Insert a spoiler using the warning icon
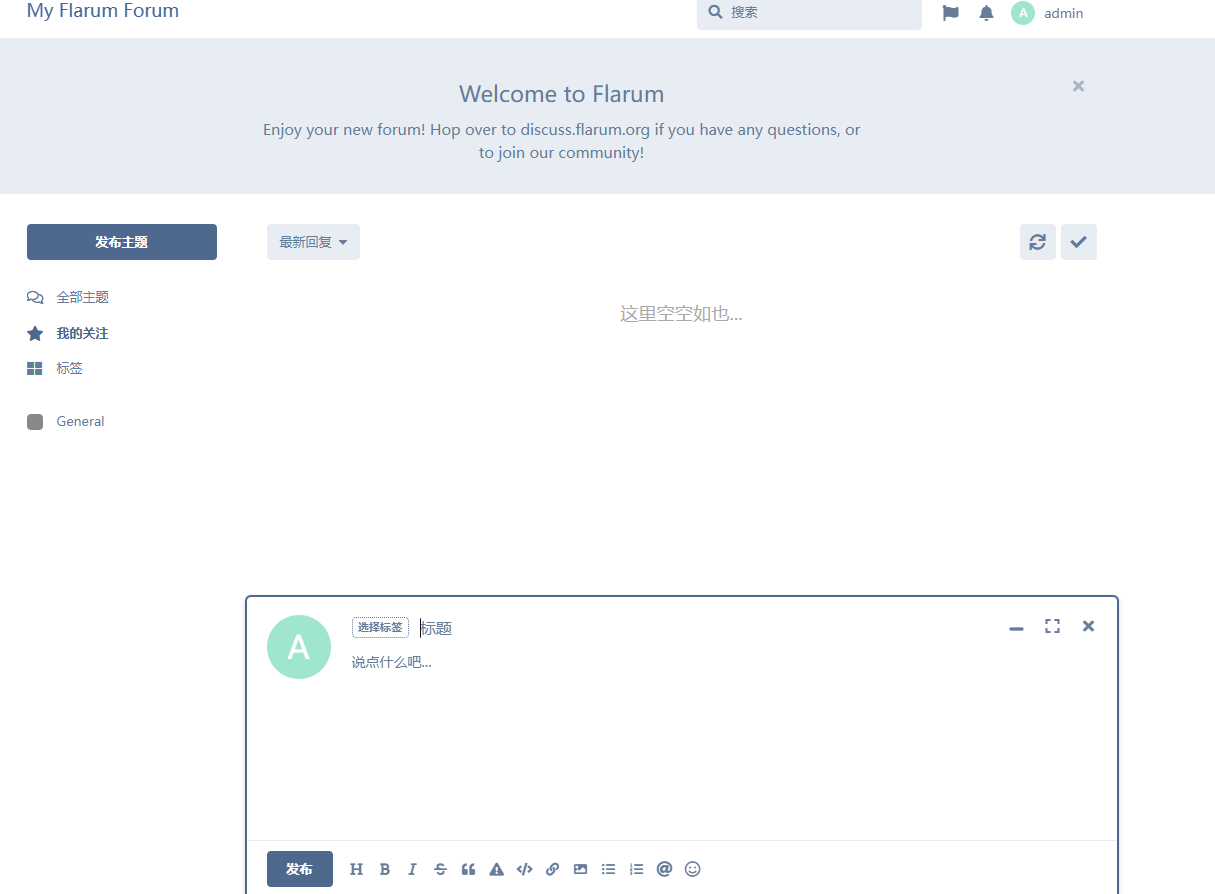 [x=496, y=869]
